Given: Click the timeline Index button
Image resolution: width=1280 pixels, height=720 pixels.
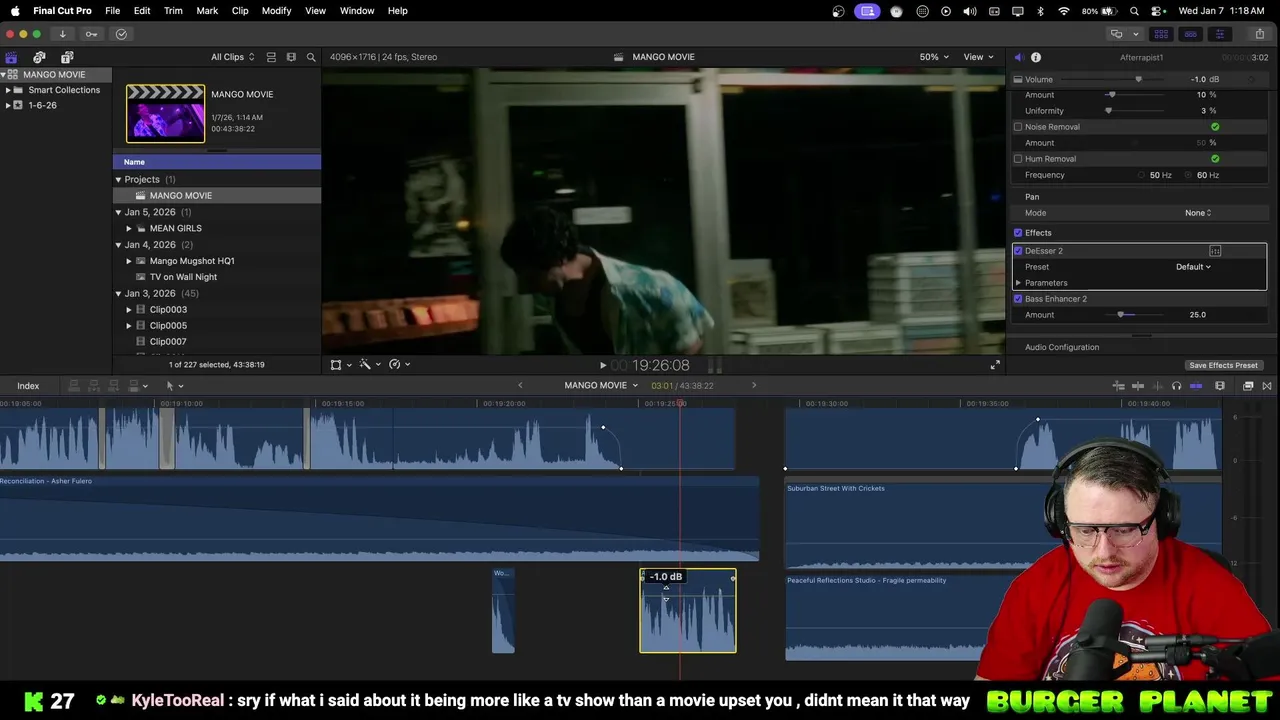Looking at the screenshot, I should point(28,386).
